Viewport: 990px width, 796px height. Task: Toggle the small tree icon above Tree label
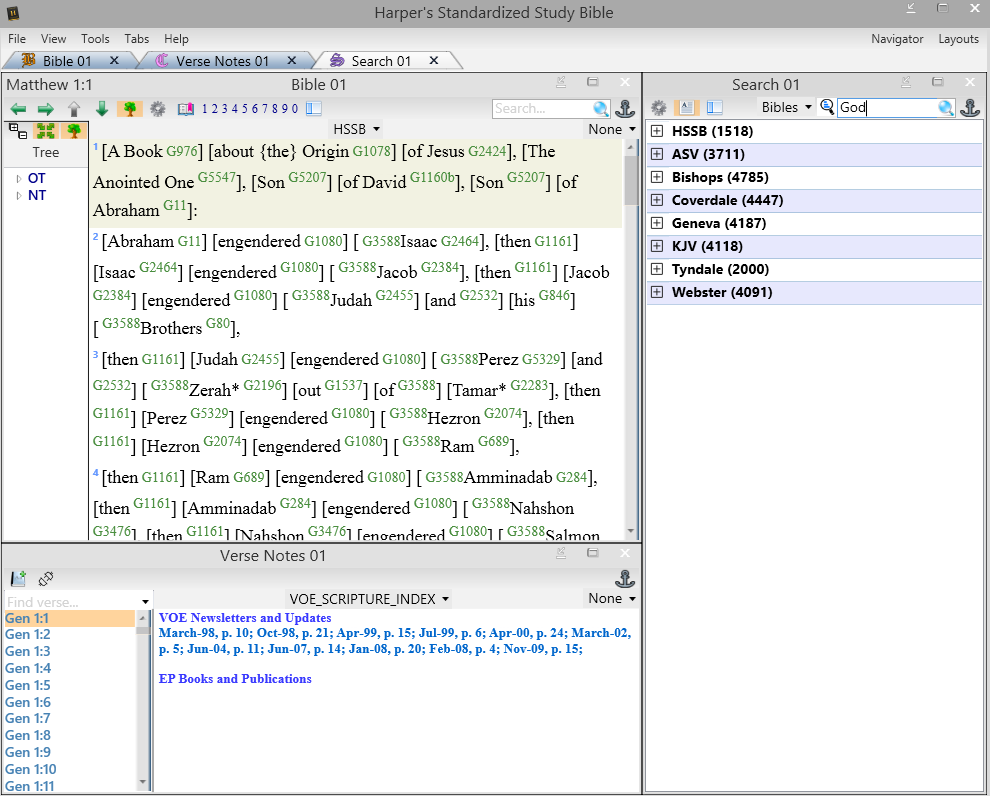74,131
